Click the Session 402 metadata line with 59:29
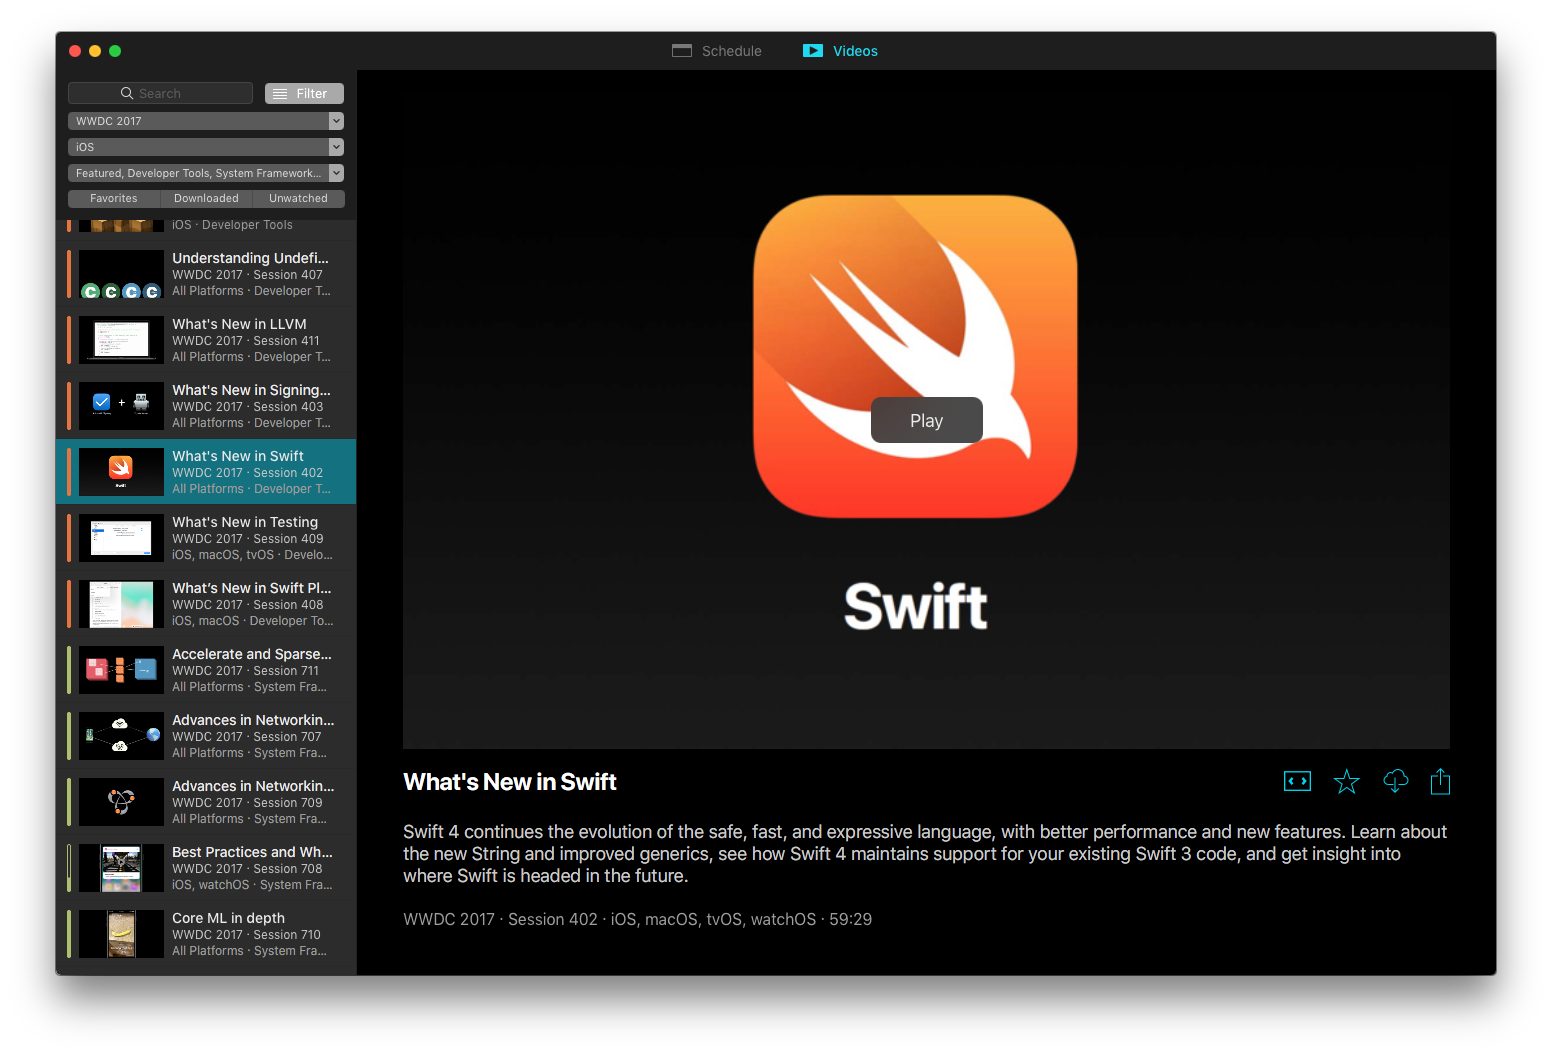 pos(638,919)
